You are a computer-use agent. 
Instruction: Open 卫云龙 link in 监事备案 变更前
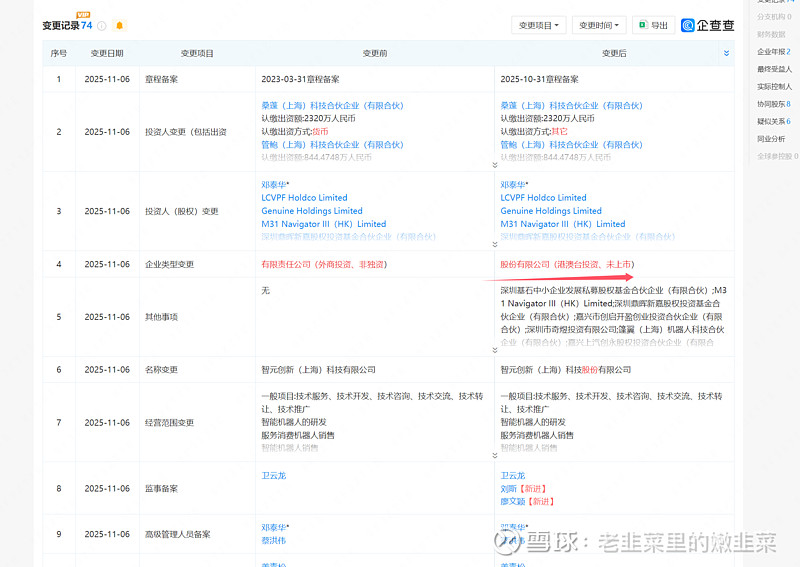click(x=273, y=475)
